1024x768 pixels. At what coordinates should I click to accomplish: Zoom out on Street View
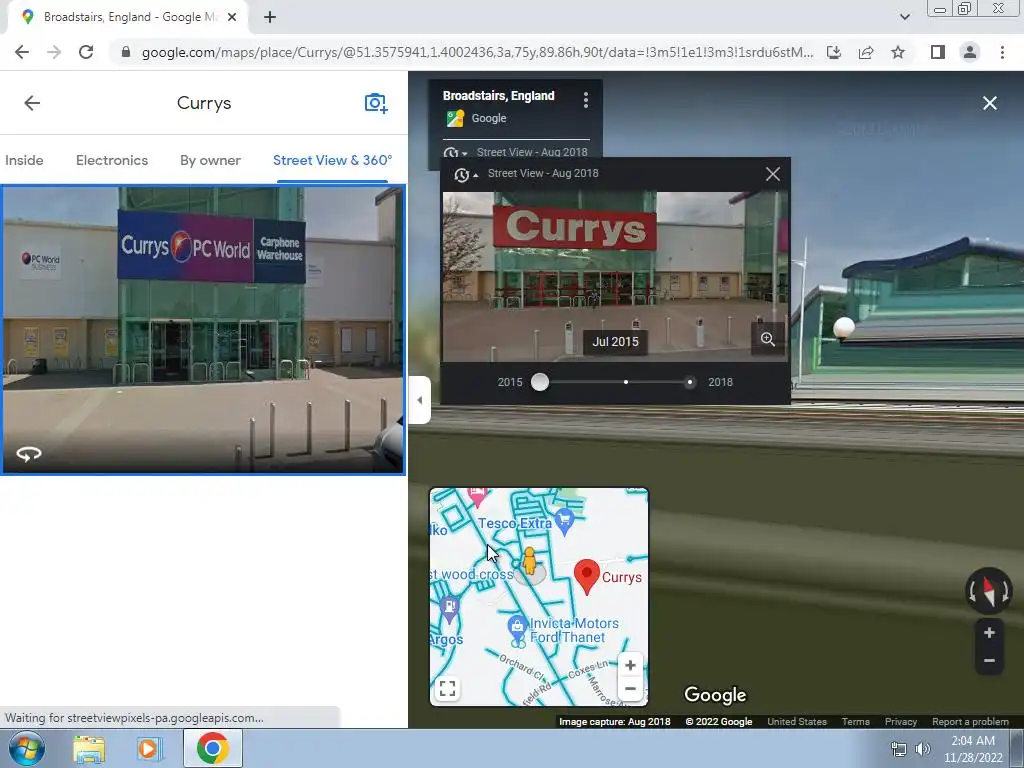989,660
